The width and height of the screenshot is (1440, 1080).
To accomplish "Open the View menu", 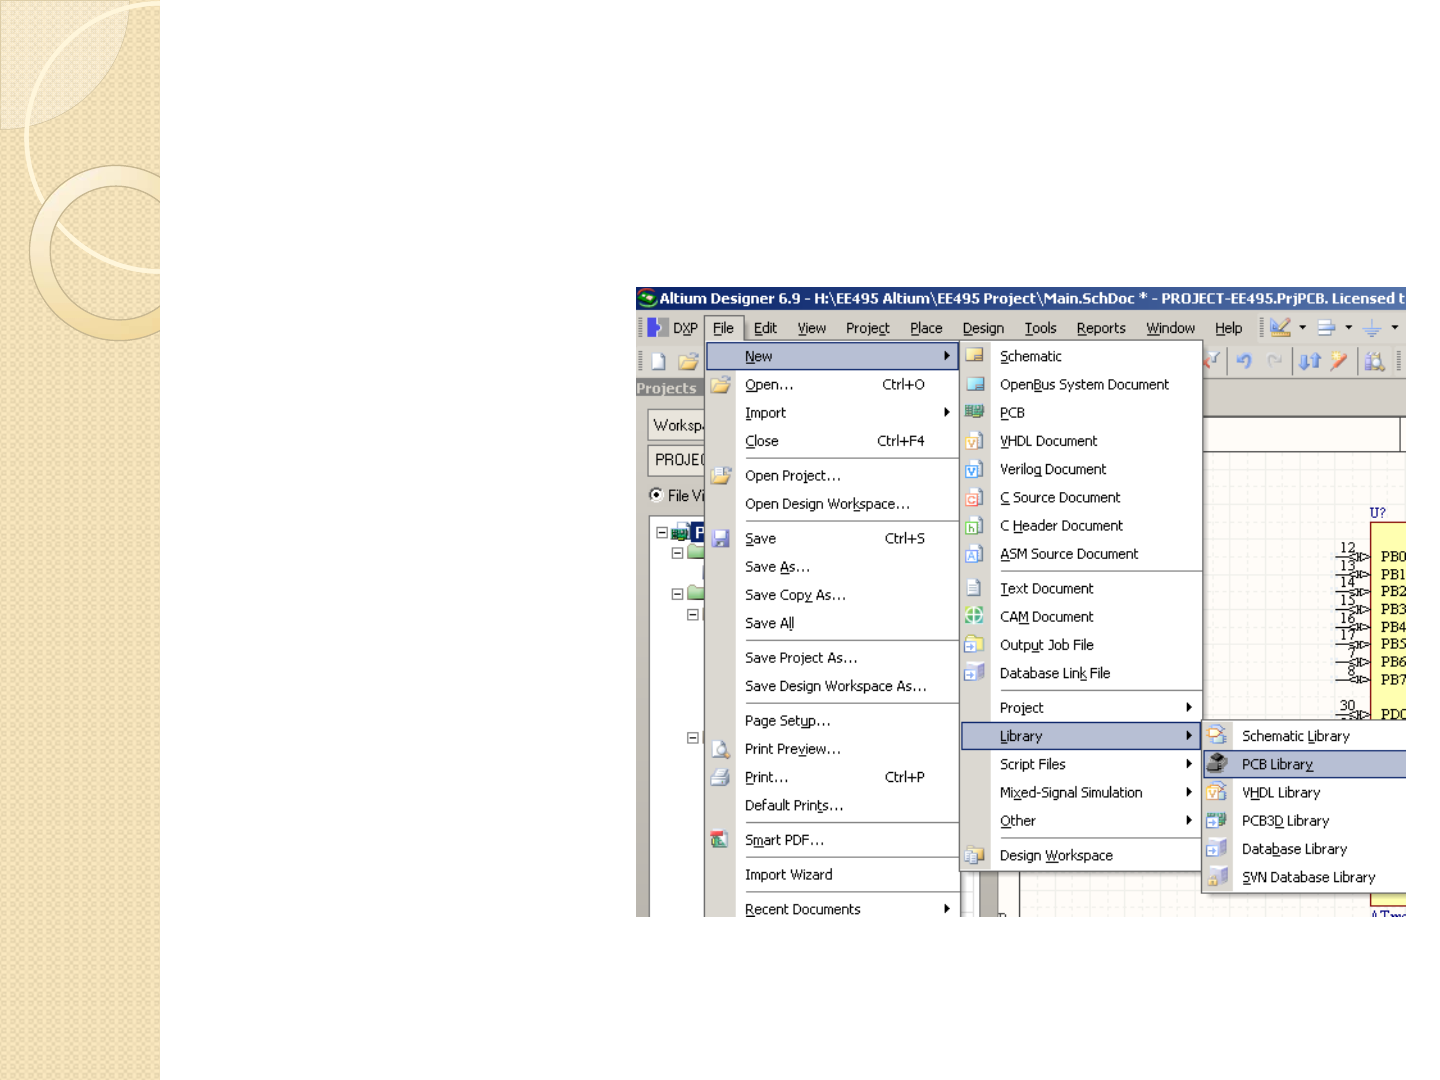I will 811,328.
